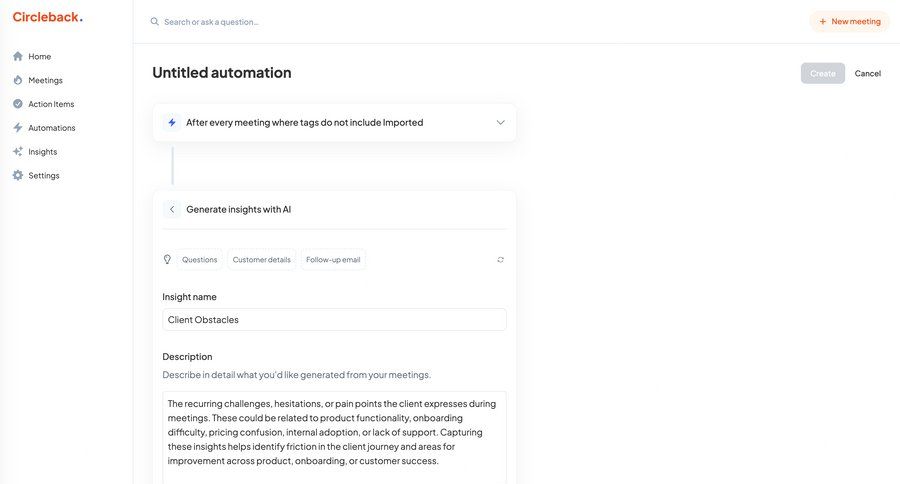Image resolution: width=900 pixels, height=484 pixels.
Task: Pick the Follow-up email suggestion chip
Action: point(333,260)
